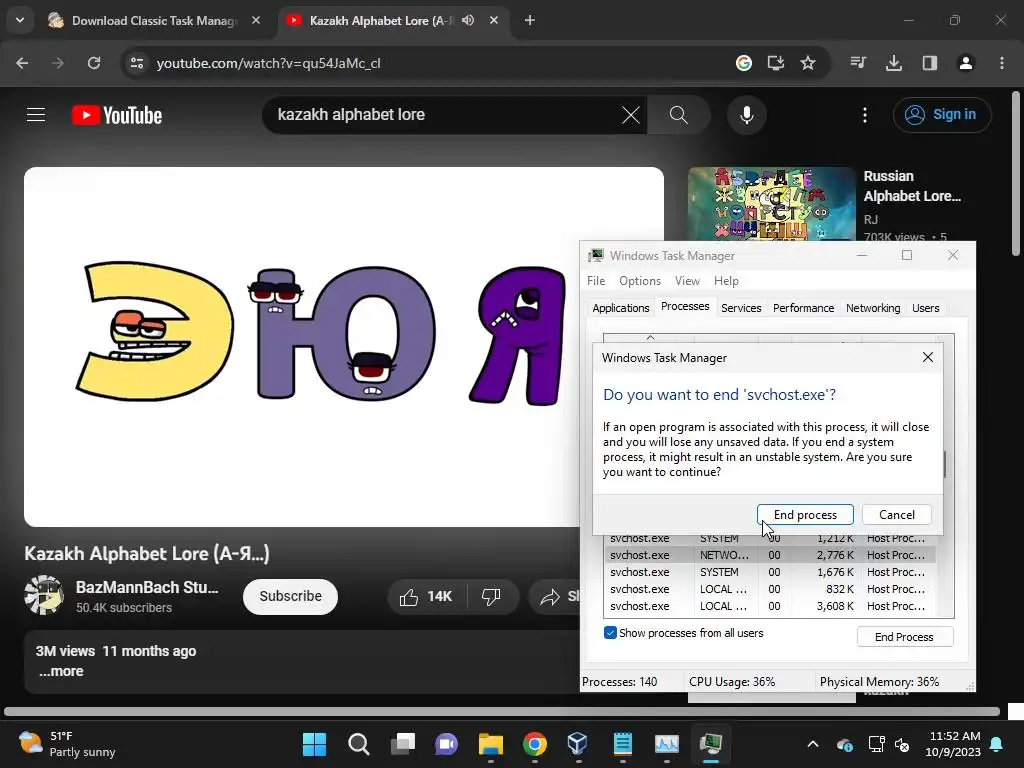Select svchost.exe row with 1,676 K memory
The image size is (1024, 768).
click(x=769, y=572)
